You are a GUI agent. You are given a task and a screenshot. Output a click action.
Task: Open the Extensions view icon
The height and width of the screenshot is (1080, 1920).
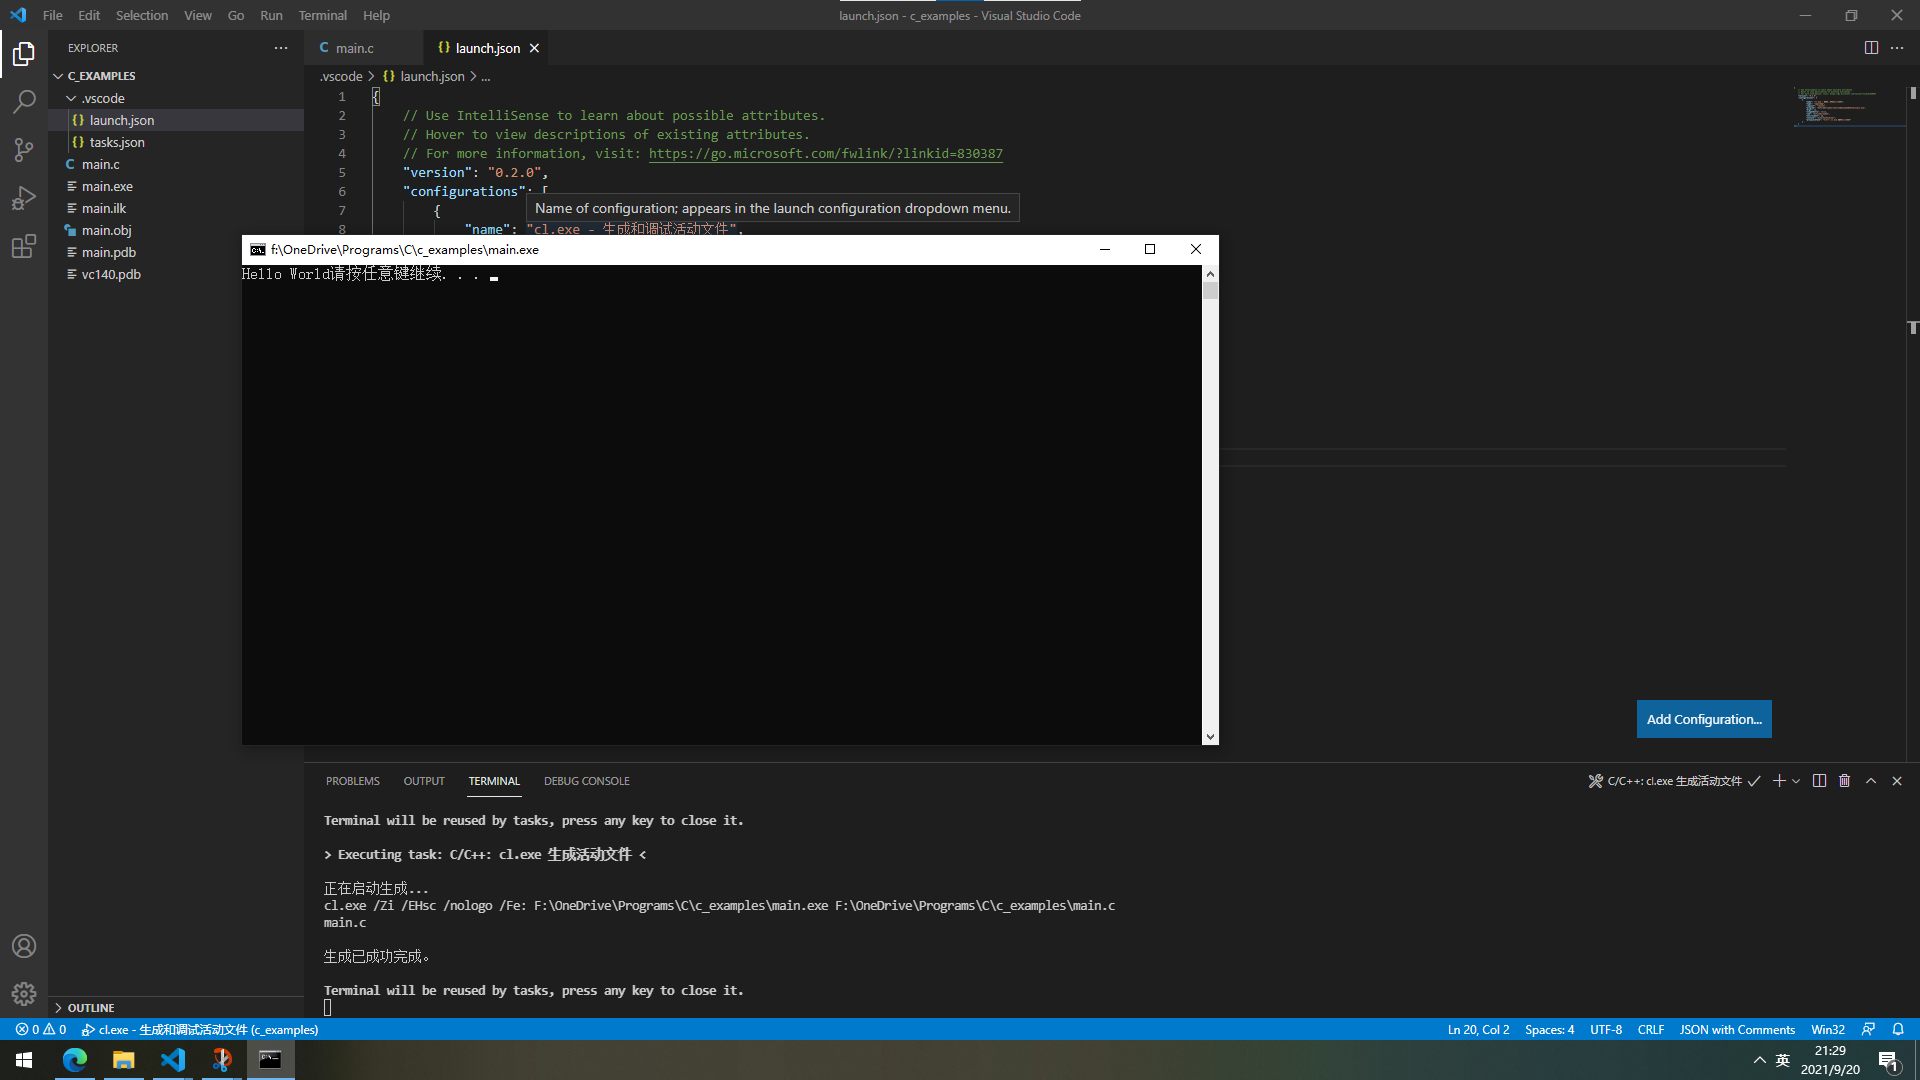[24, 246]
